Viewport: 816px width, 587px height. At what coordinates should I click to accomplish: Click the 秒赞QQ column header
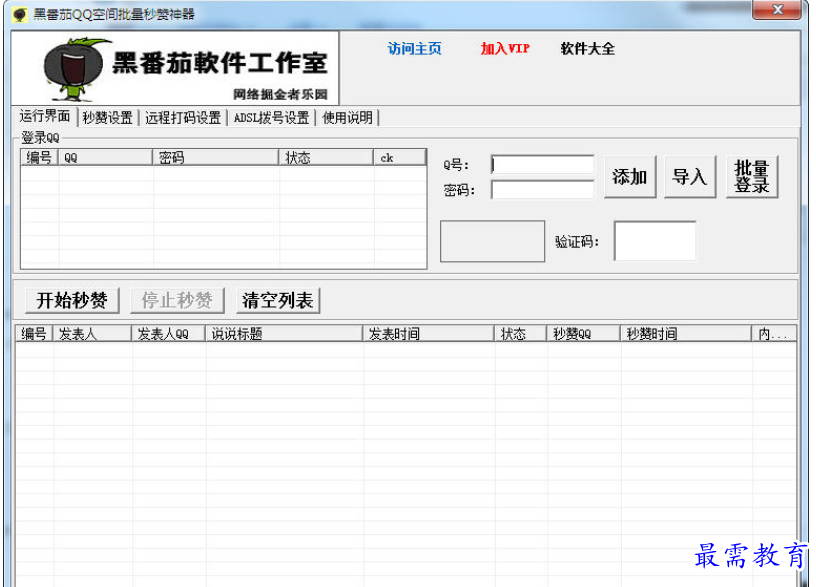[x=583, y=333]
